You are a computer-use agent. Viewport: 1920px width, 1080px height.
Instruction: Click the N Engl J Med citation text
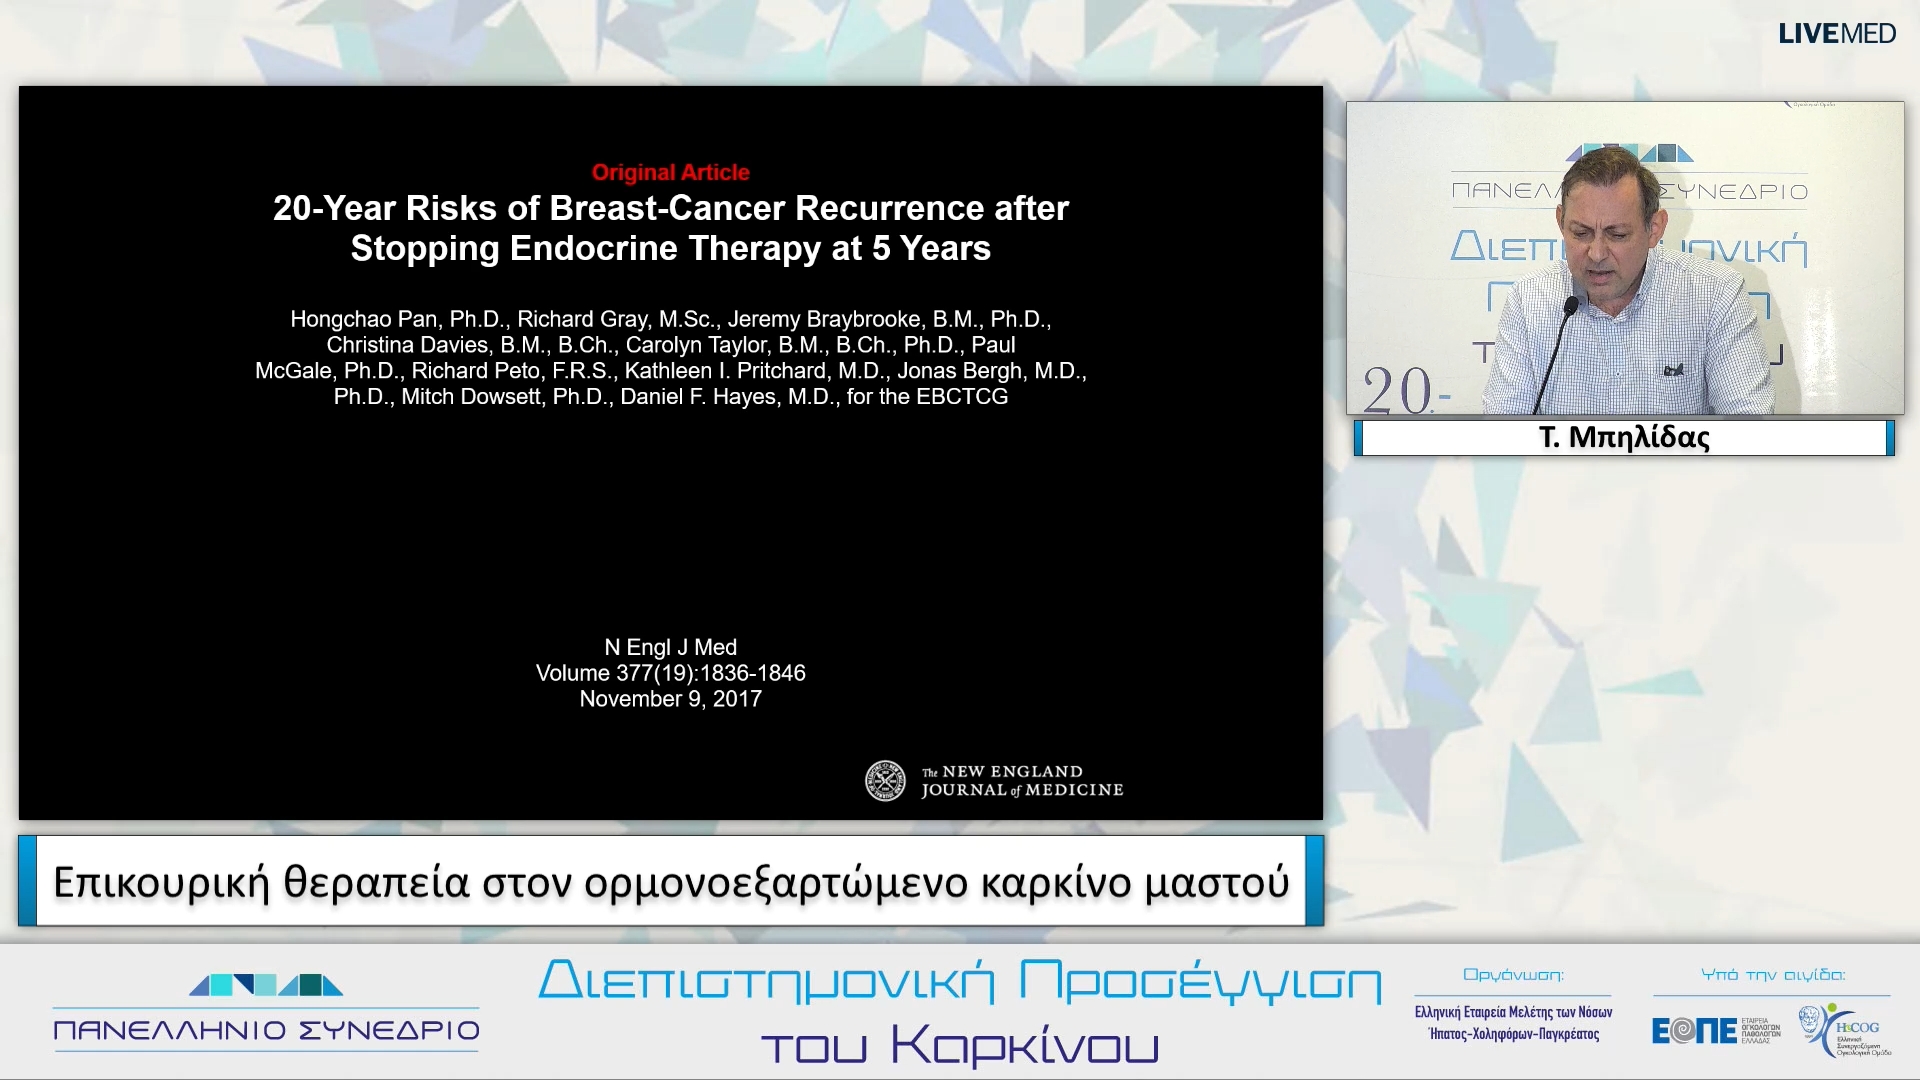pyautogui.click(x=670, y=648)
